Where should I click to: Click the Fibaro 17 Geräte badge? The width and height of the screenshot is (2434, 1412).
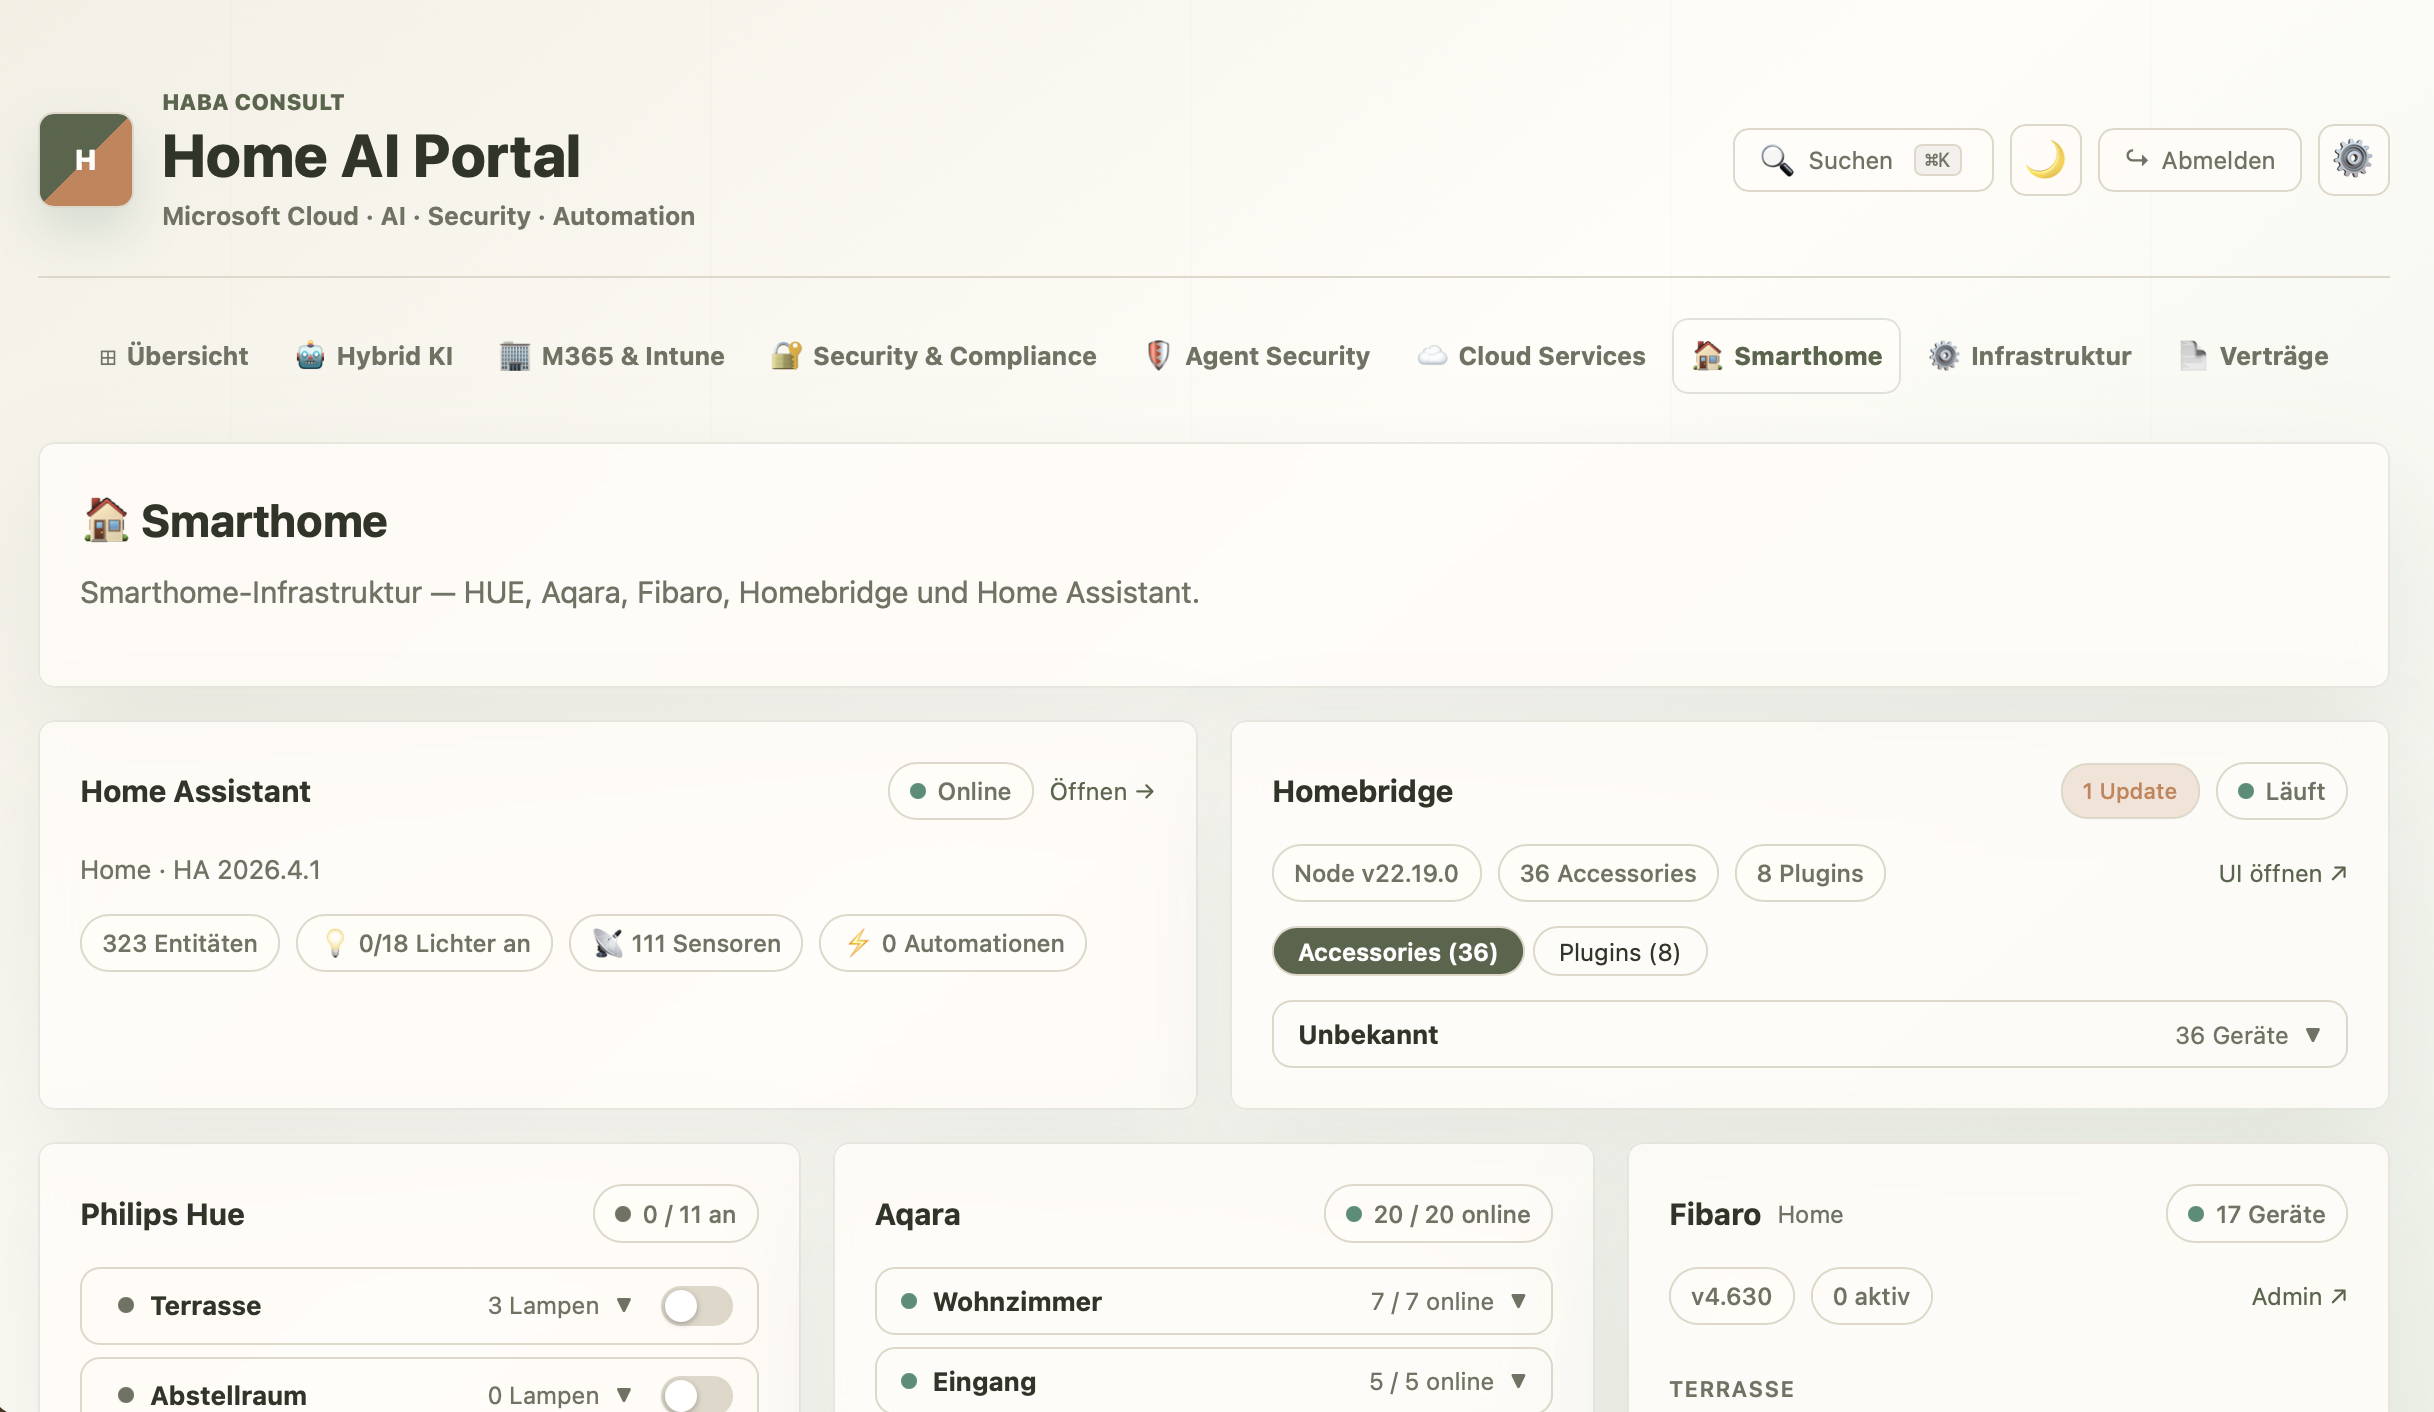coord(2257,1214)
